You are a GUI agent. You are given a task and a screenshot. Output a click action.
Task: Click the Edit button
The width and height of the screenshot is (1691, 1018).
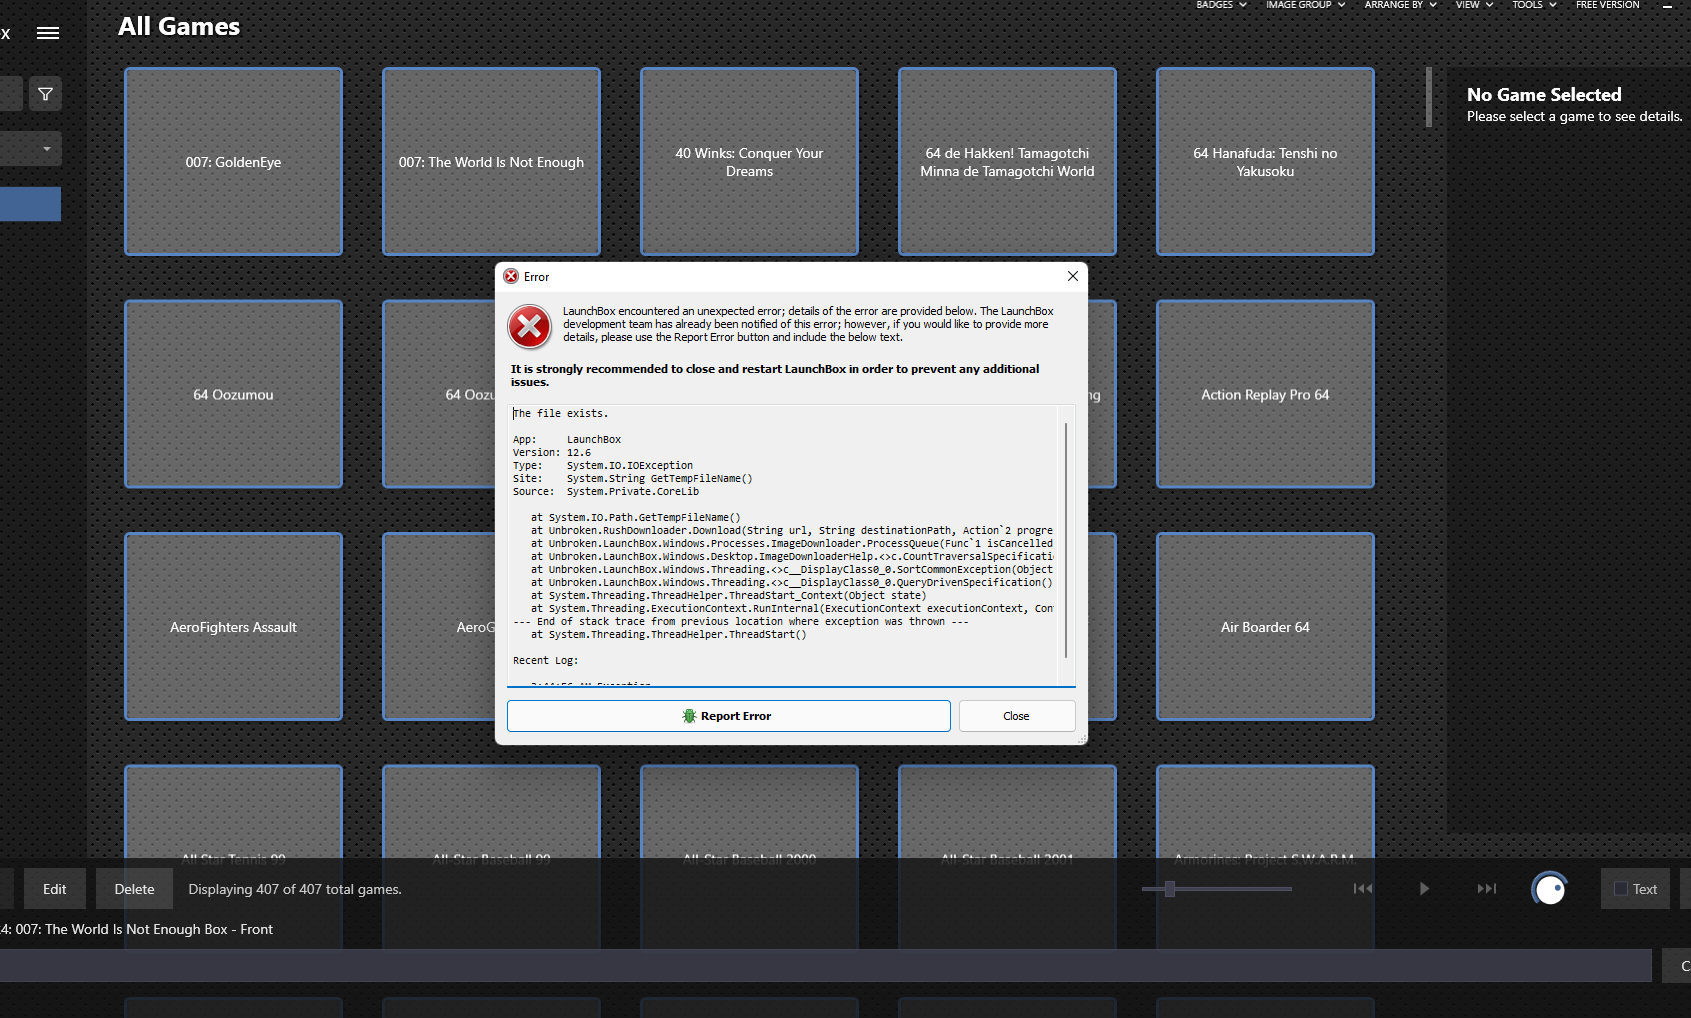55,889
